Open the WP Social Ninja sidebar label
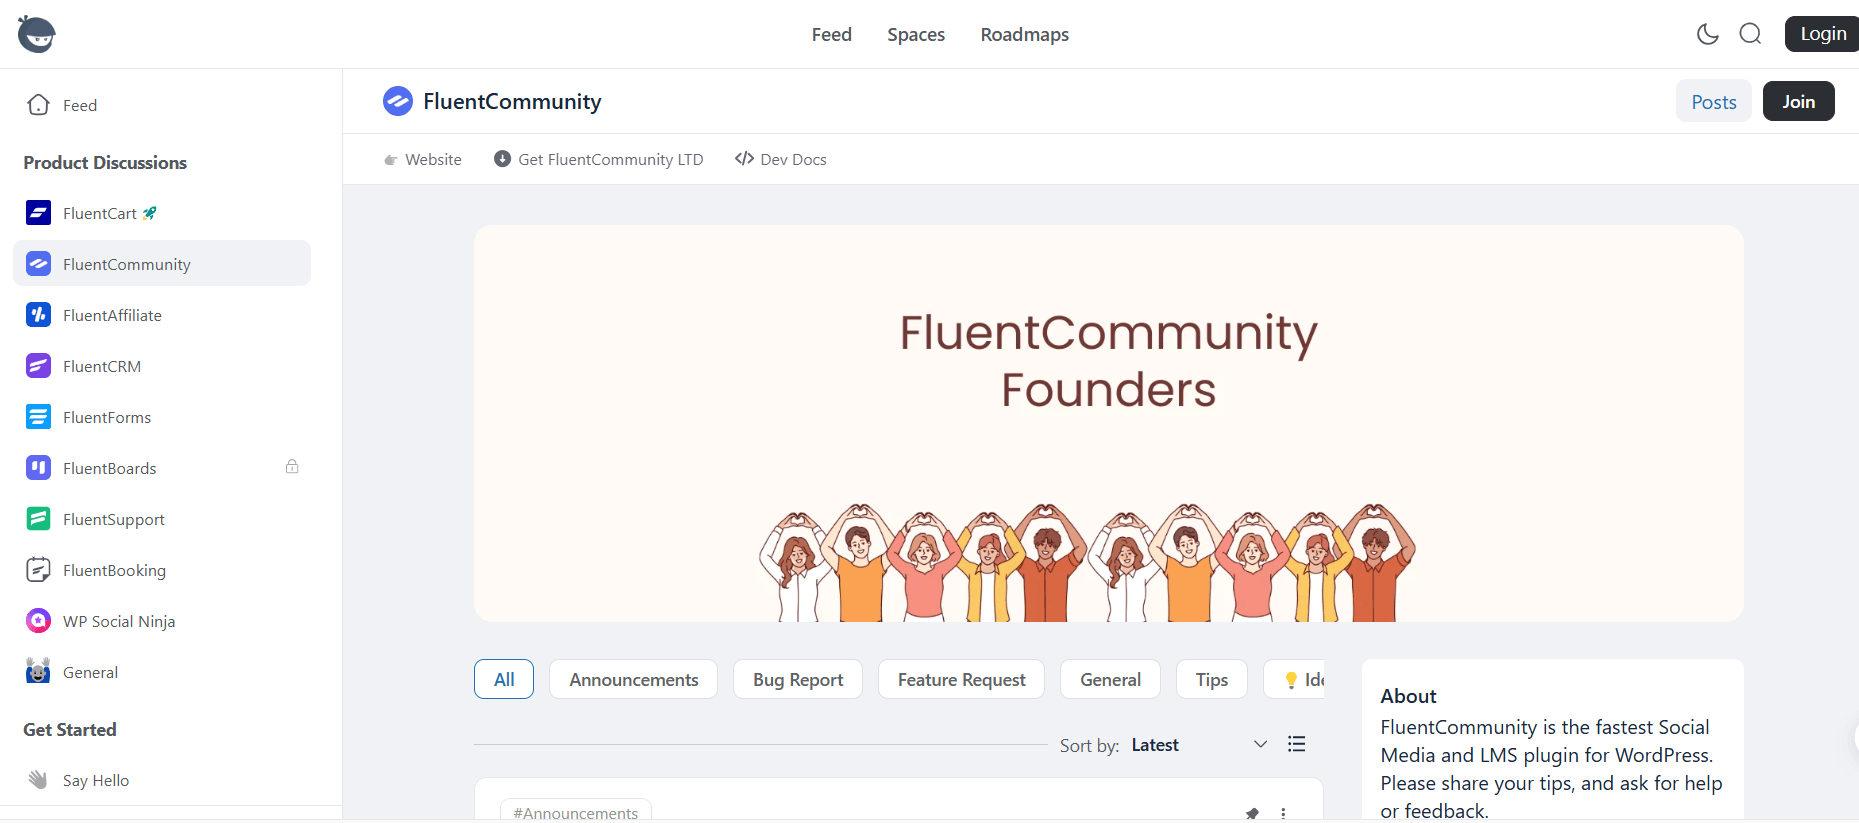Viewport: 1859px width, 823px height. [x=119, y=621]
